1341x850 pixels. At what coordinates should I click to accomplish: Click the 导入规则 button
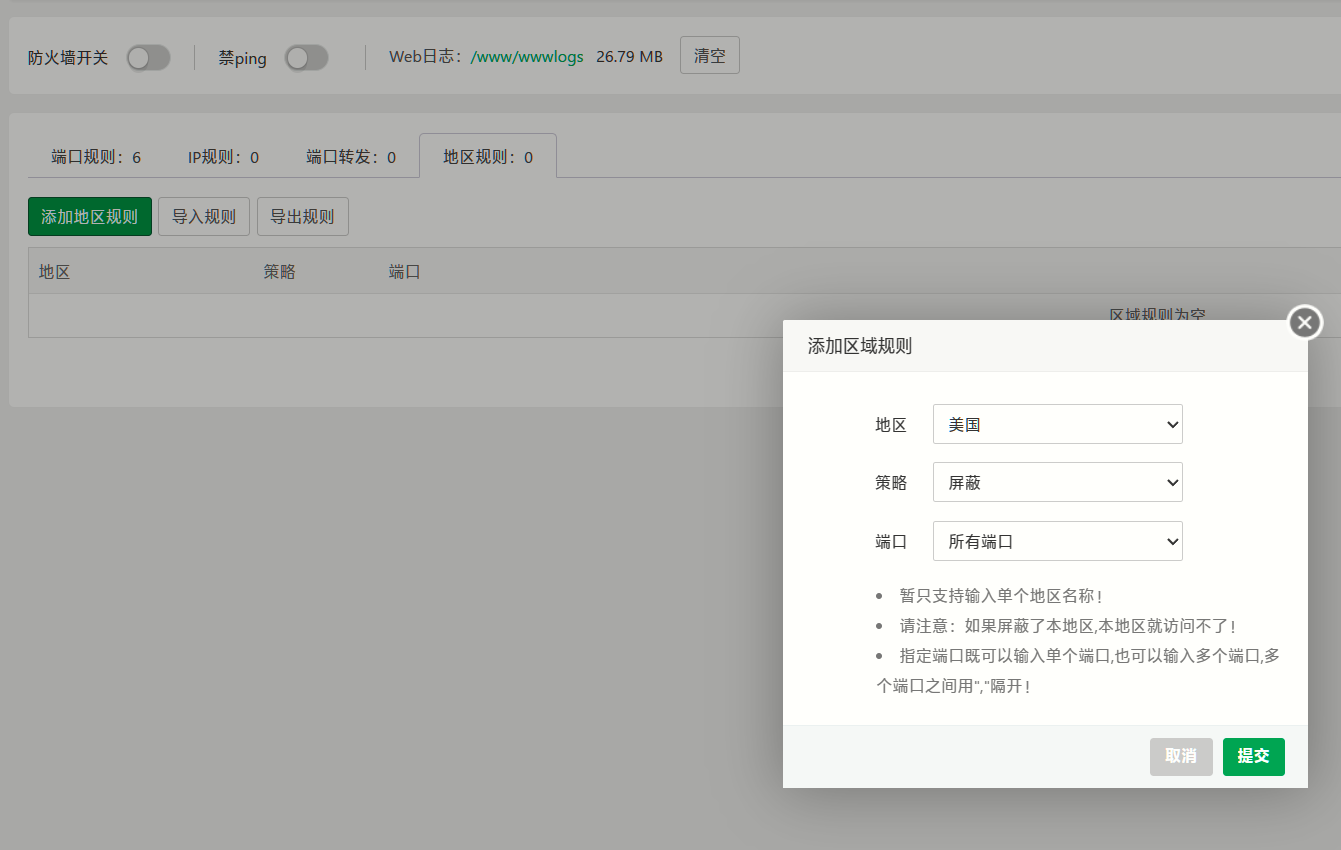204,217
